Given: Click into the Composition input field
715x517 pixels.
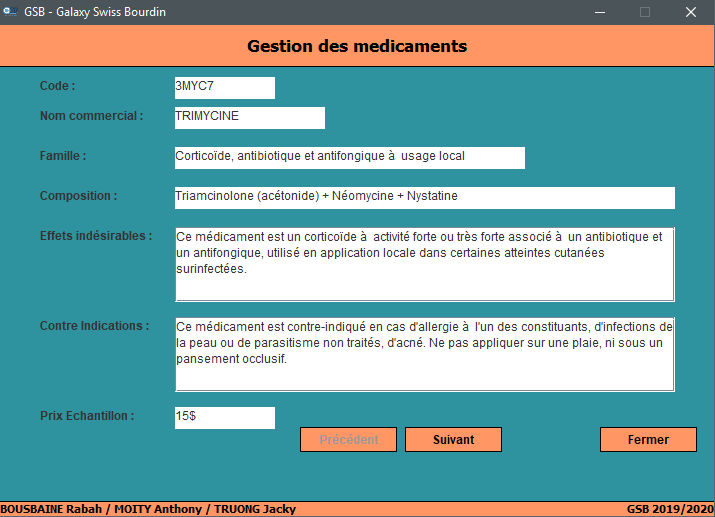Looking at the screenshot, I should tap(424, 197).
